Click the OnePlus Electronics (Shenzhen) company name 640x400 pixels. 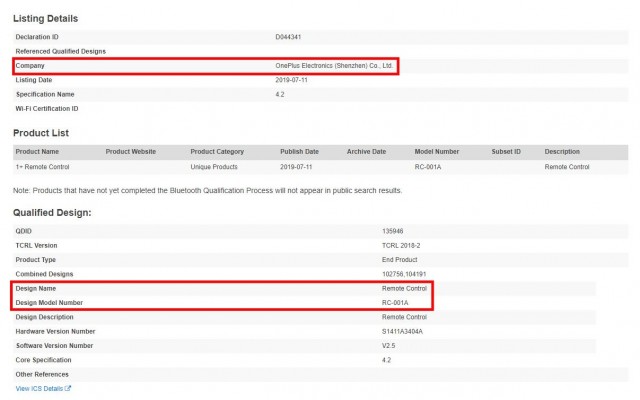click(x=334, y=65)
